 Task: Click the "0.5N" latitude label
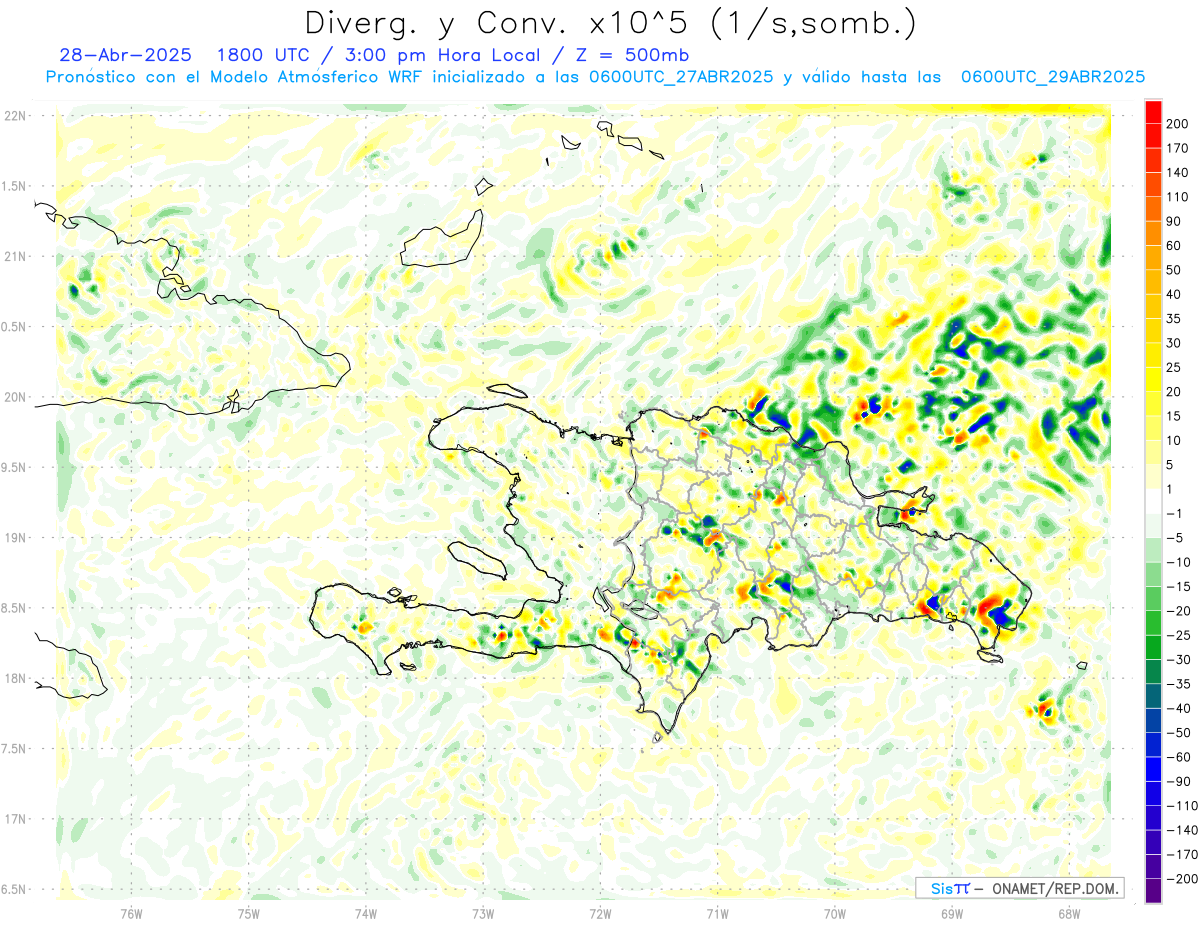(15, 327)
